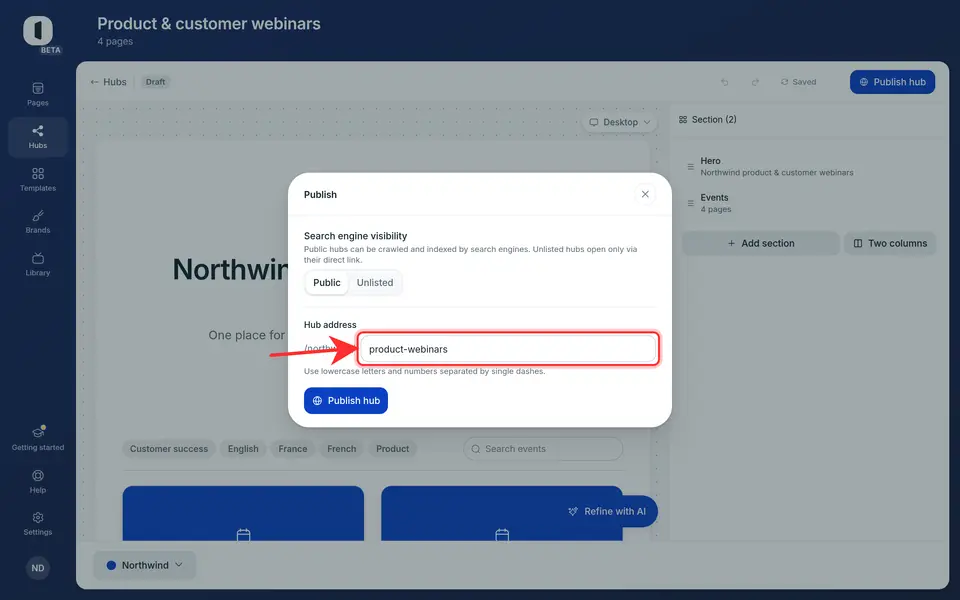Open Library in the sidebar
The image size is (960, 600).
click(x=38, y=264)
